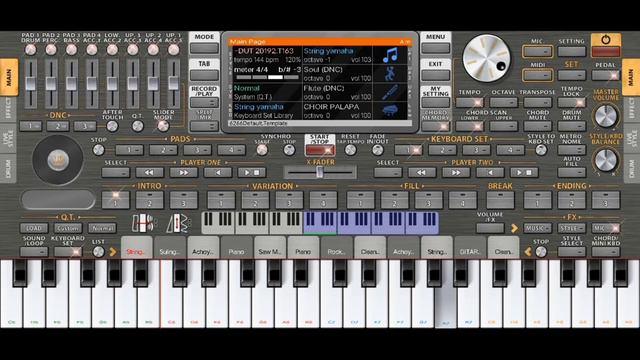
Task: Select the Suling sound tab
Action: click(170, 248)
